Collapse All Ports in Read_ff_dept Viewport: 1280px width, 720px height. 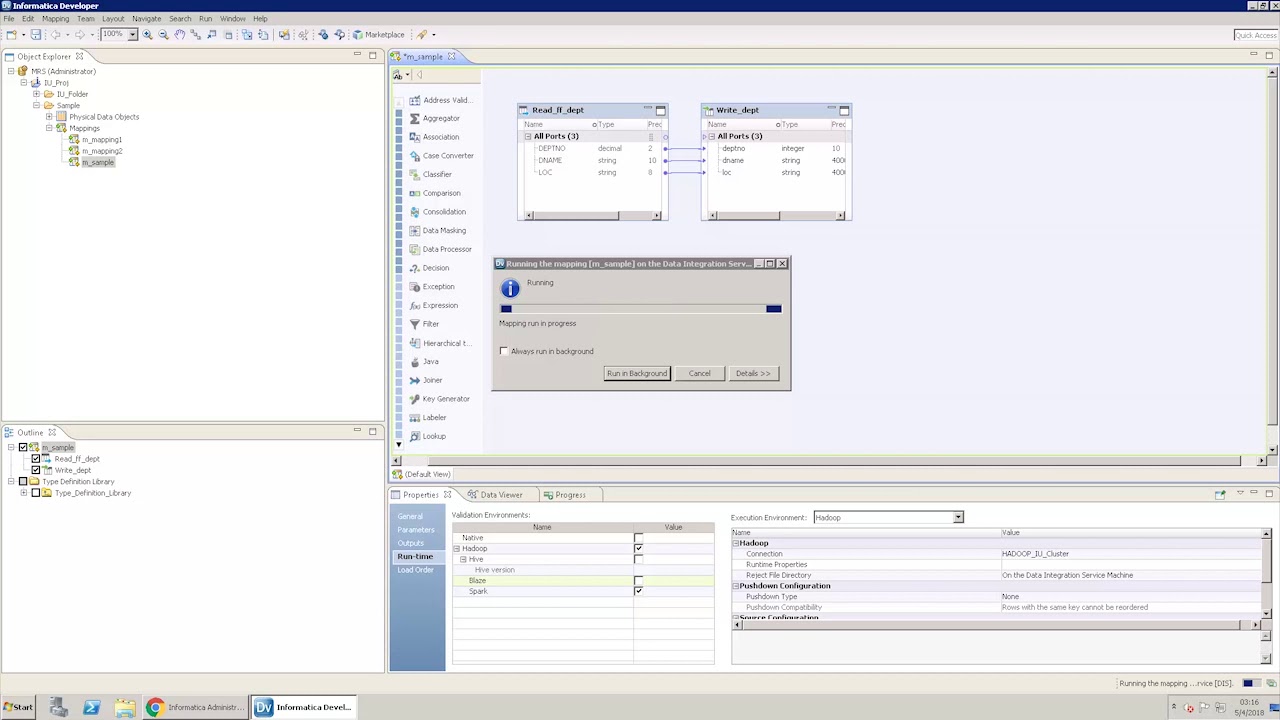pos(527,136)
